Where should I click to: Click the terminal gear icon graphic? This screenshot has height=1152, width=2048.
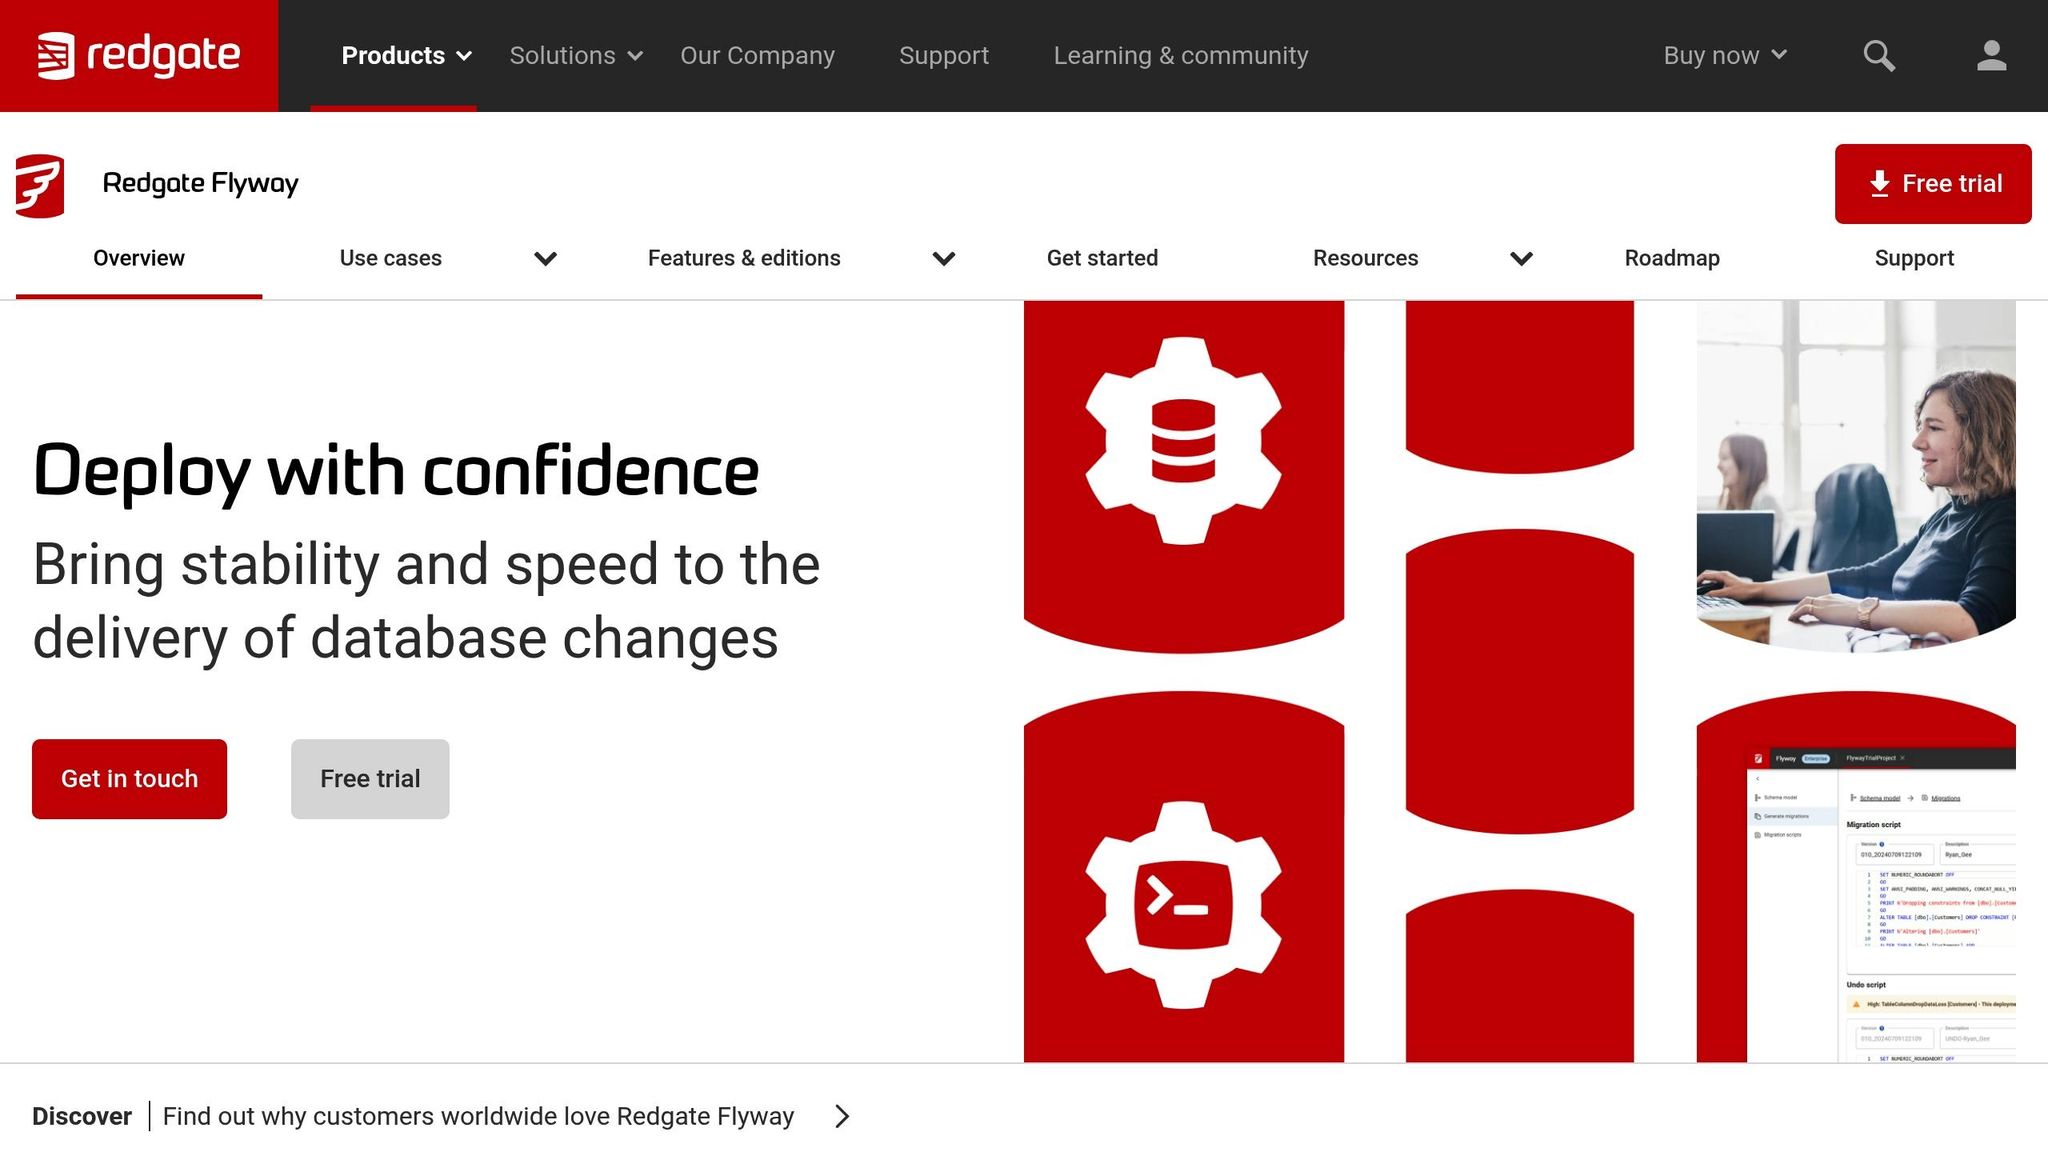(1183, 905)
